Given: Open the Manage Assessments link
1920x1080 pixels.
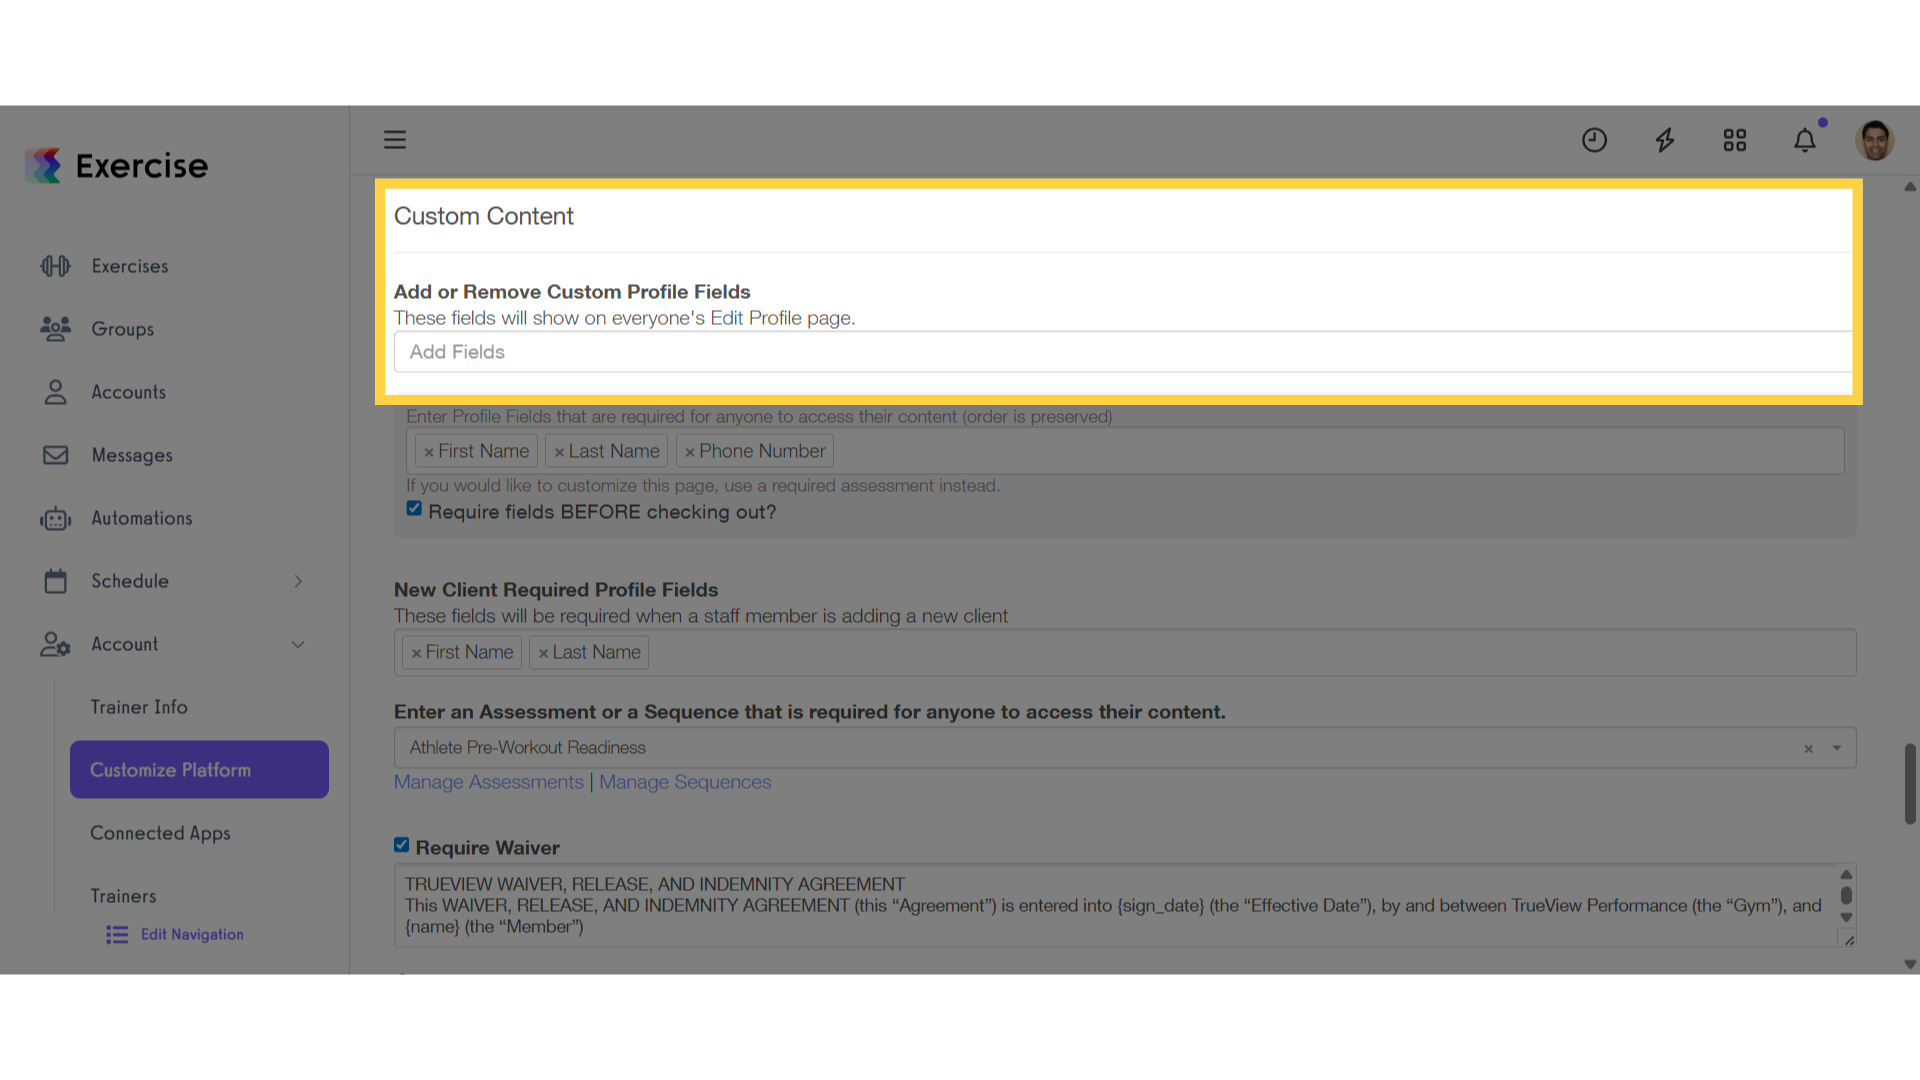Looking at the screenshot, I should [488, 782].
